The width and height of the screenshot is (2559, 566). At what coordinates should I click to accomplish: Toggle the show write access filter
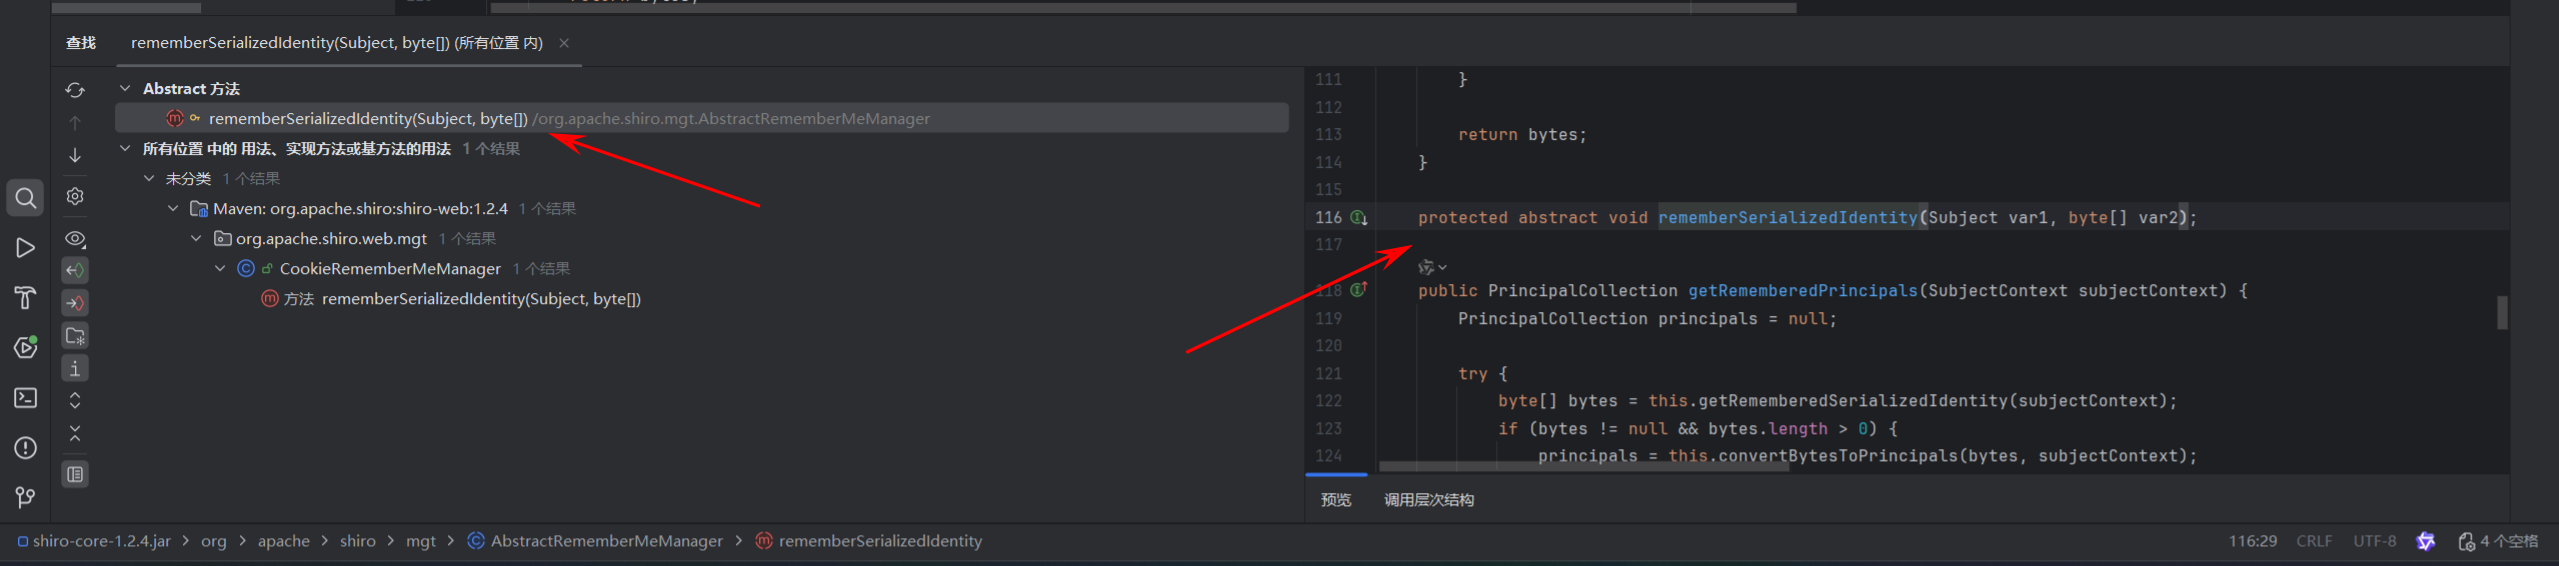point(75,303)
